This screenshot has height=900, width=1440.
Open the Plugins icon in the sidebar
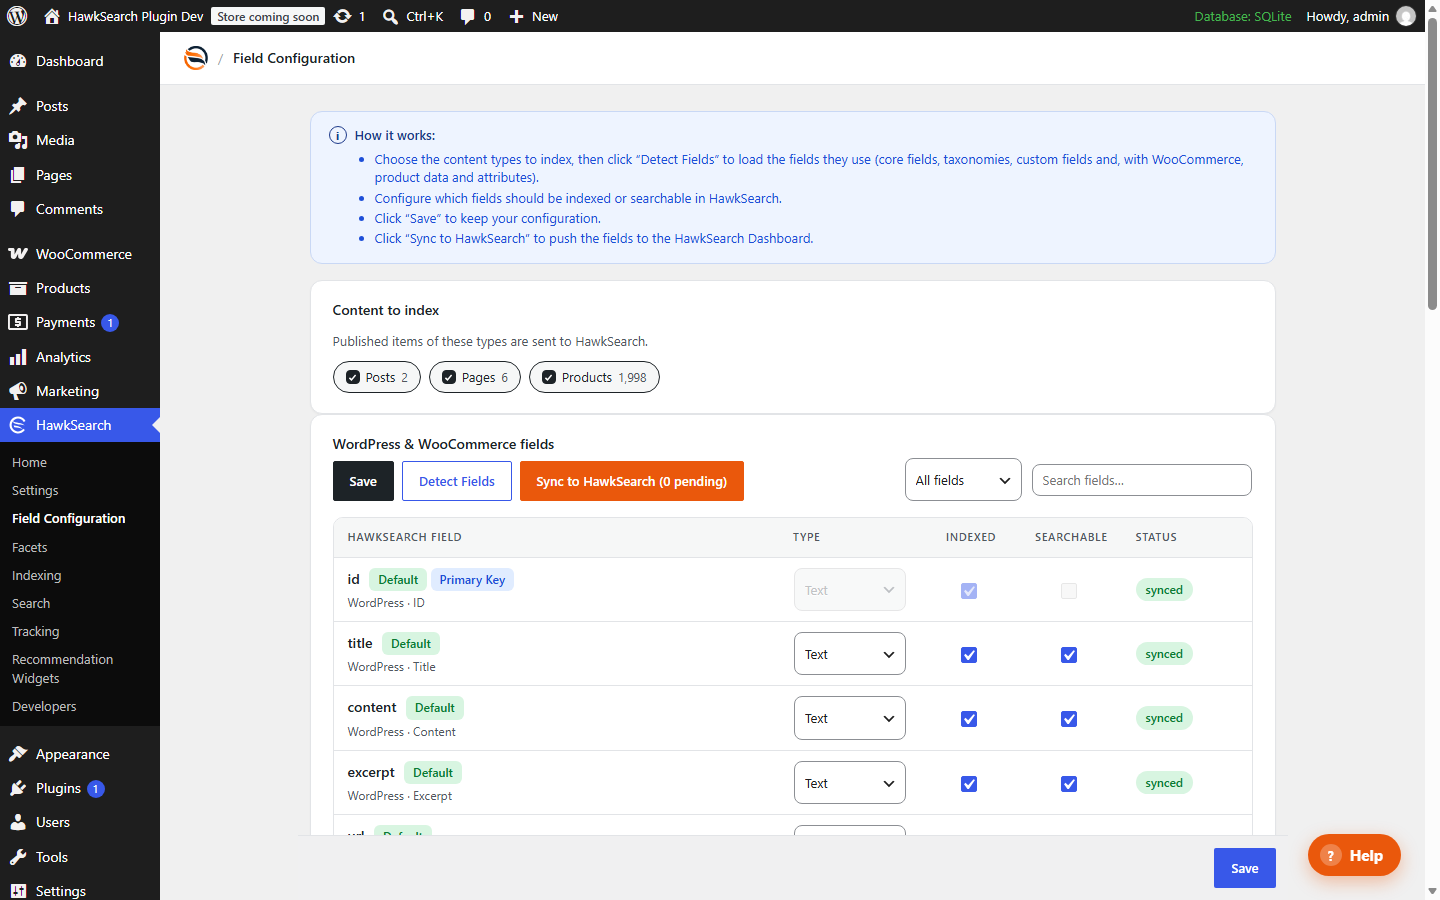pos(18,788)
